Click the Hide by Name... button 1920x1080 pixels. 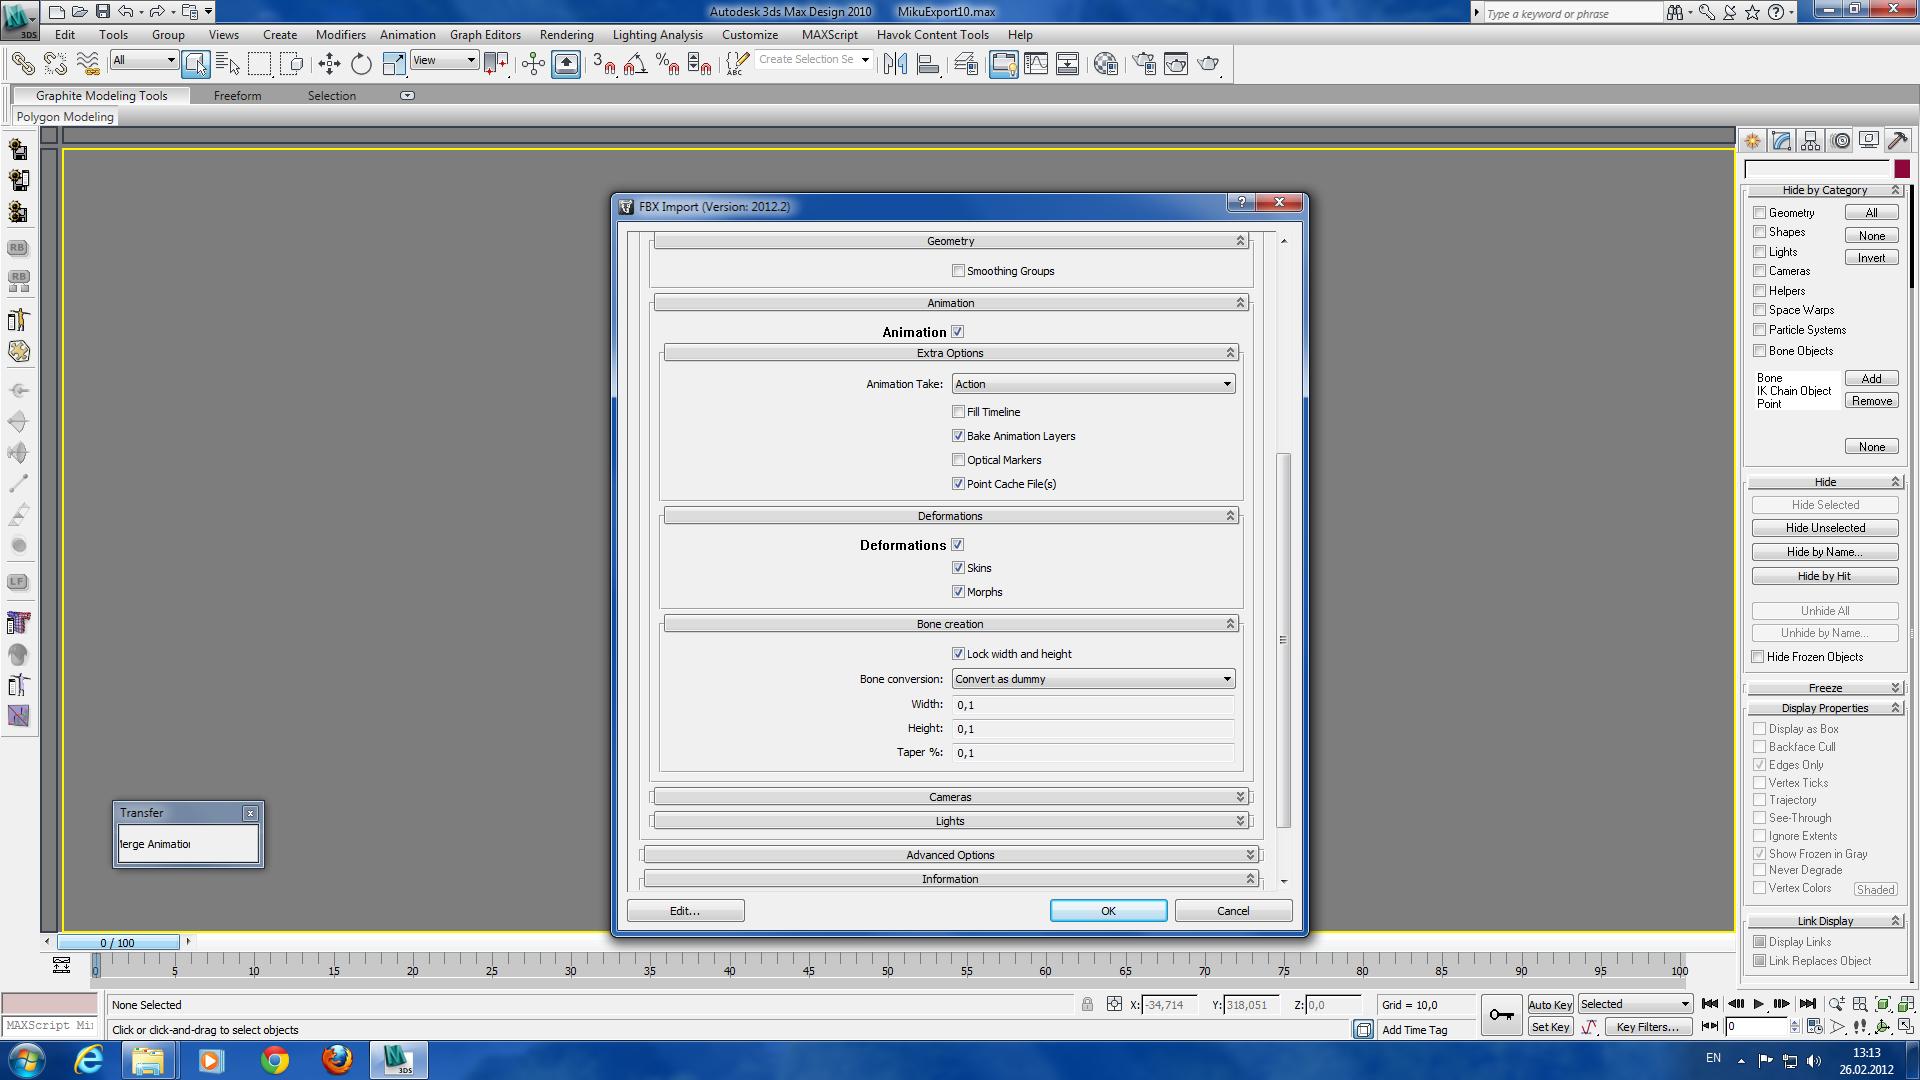pos(1825,552)
